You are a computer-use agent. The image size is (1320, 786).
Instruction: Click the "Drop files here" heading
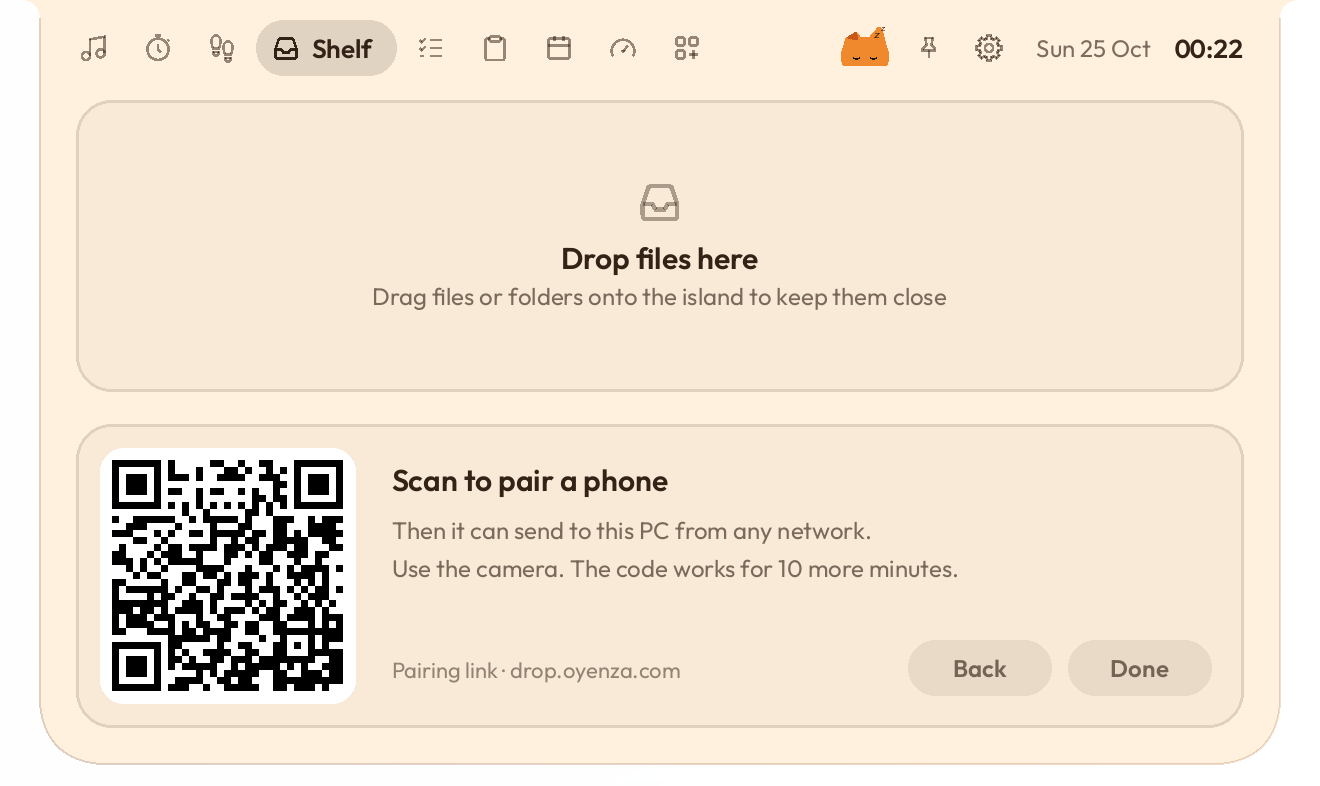coord(660,259)
